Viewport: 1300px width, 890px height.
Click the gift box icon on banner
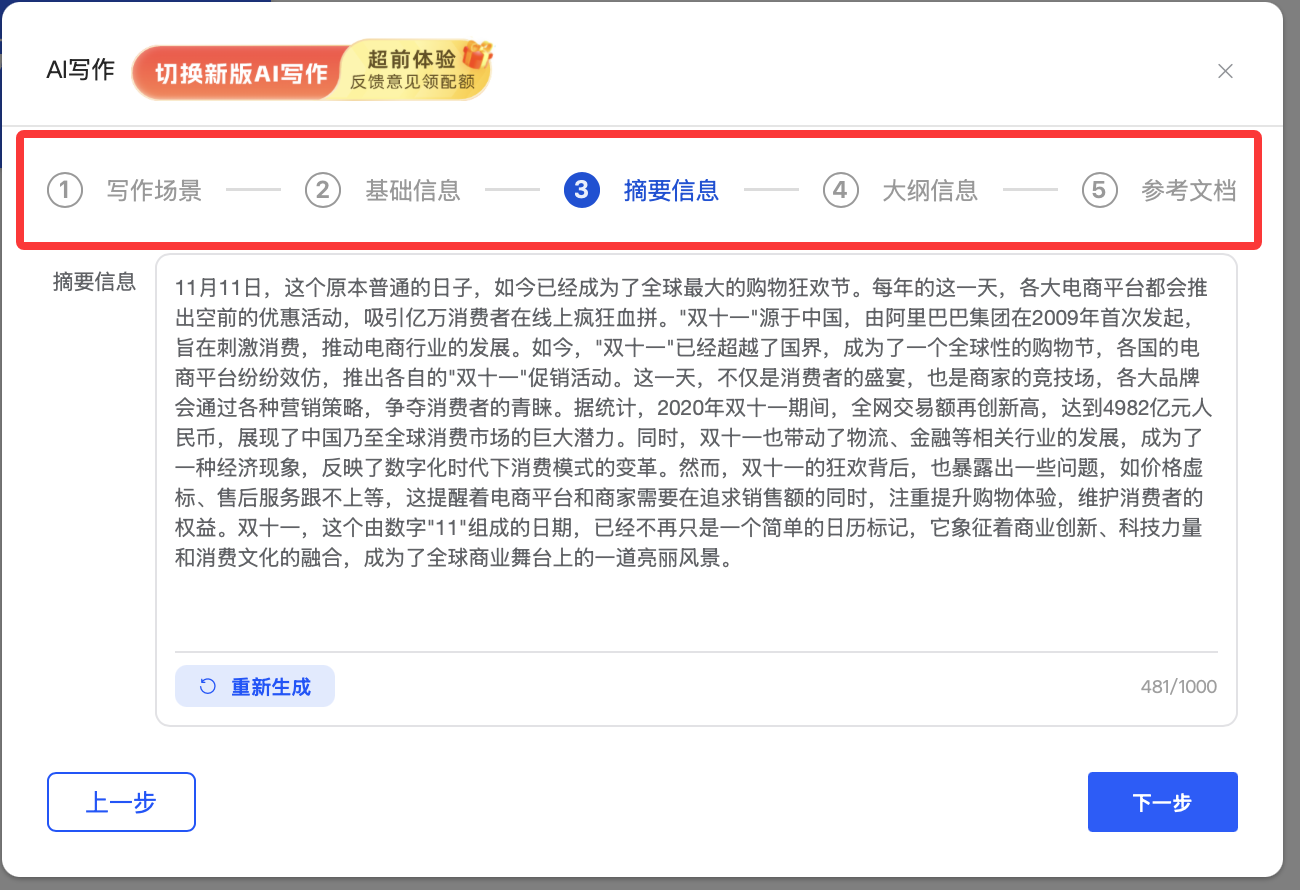(477, 55)
